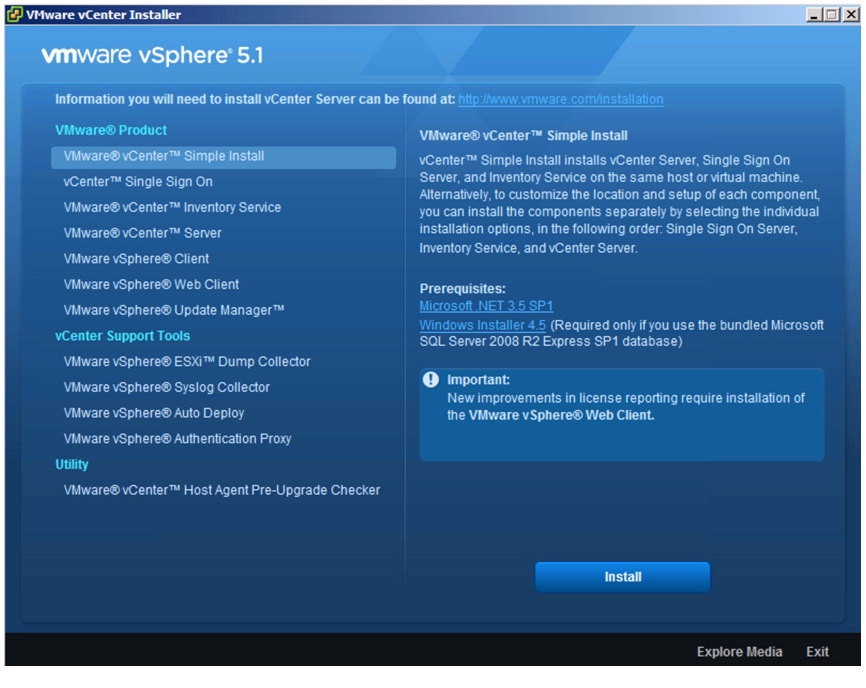Image resolution: width=866 pixels, height=688 pixels.
Task: Choose VMware vSphere Update Manager
Action: (174, 310)
